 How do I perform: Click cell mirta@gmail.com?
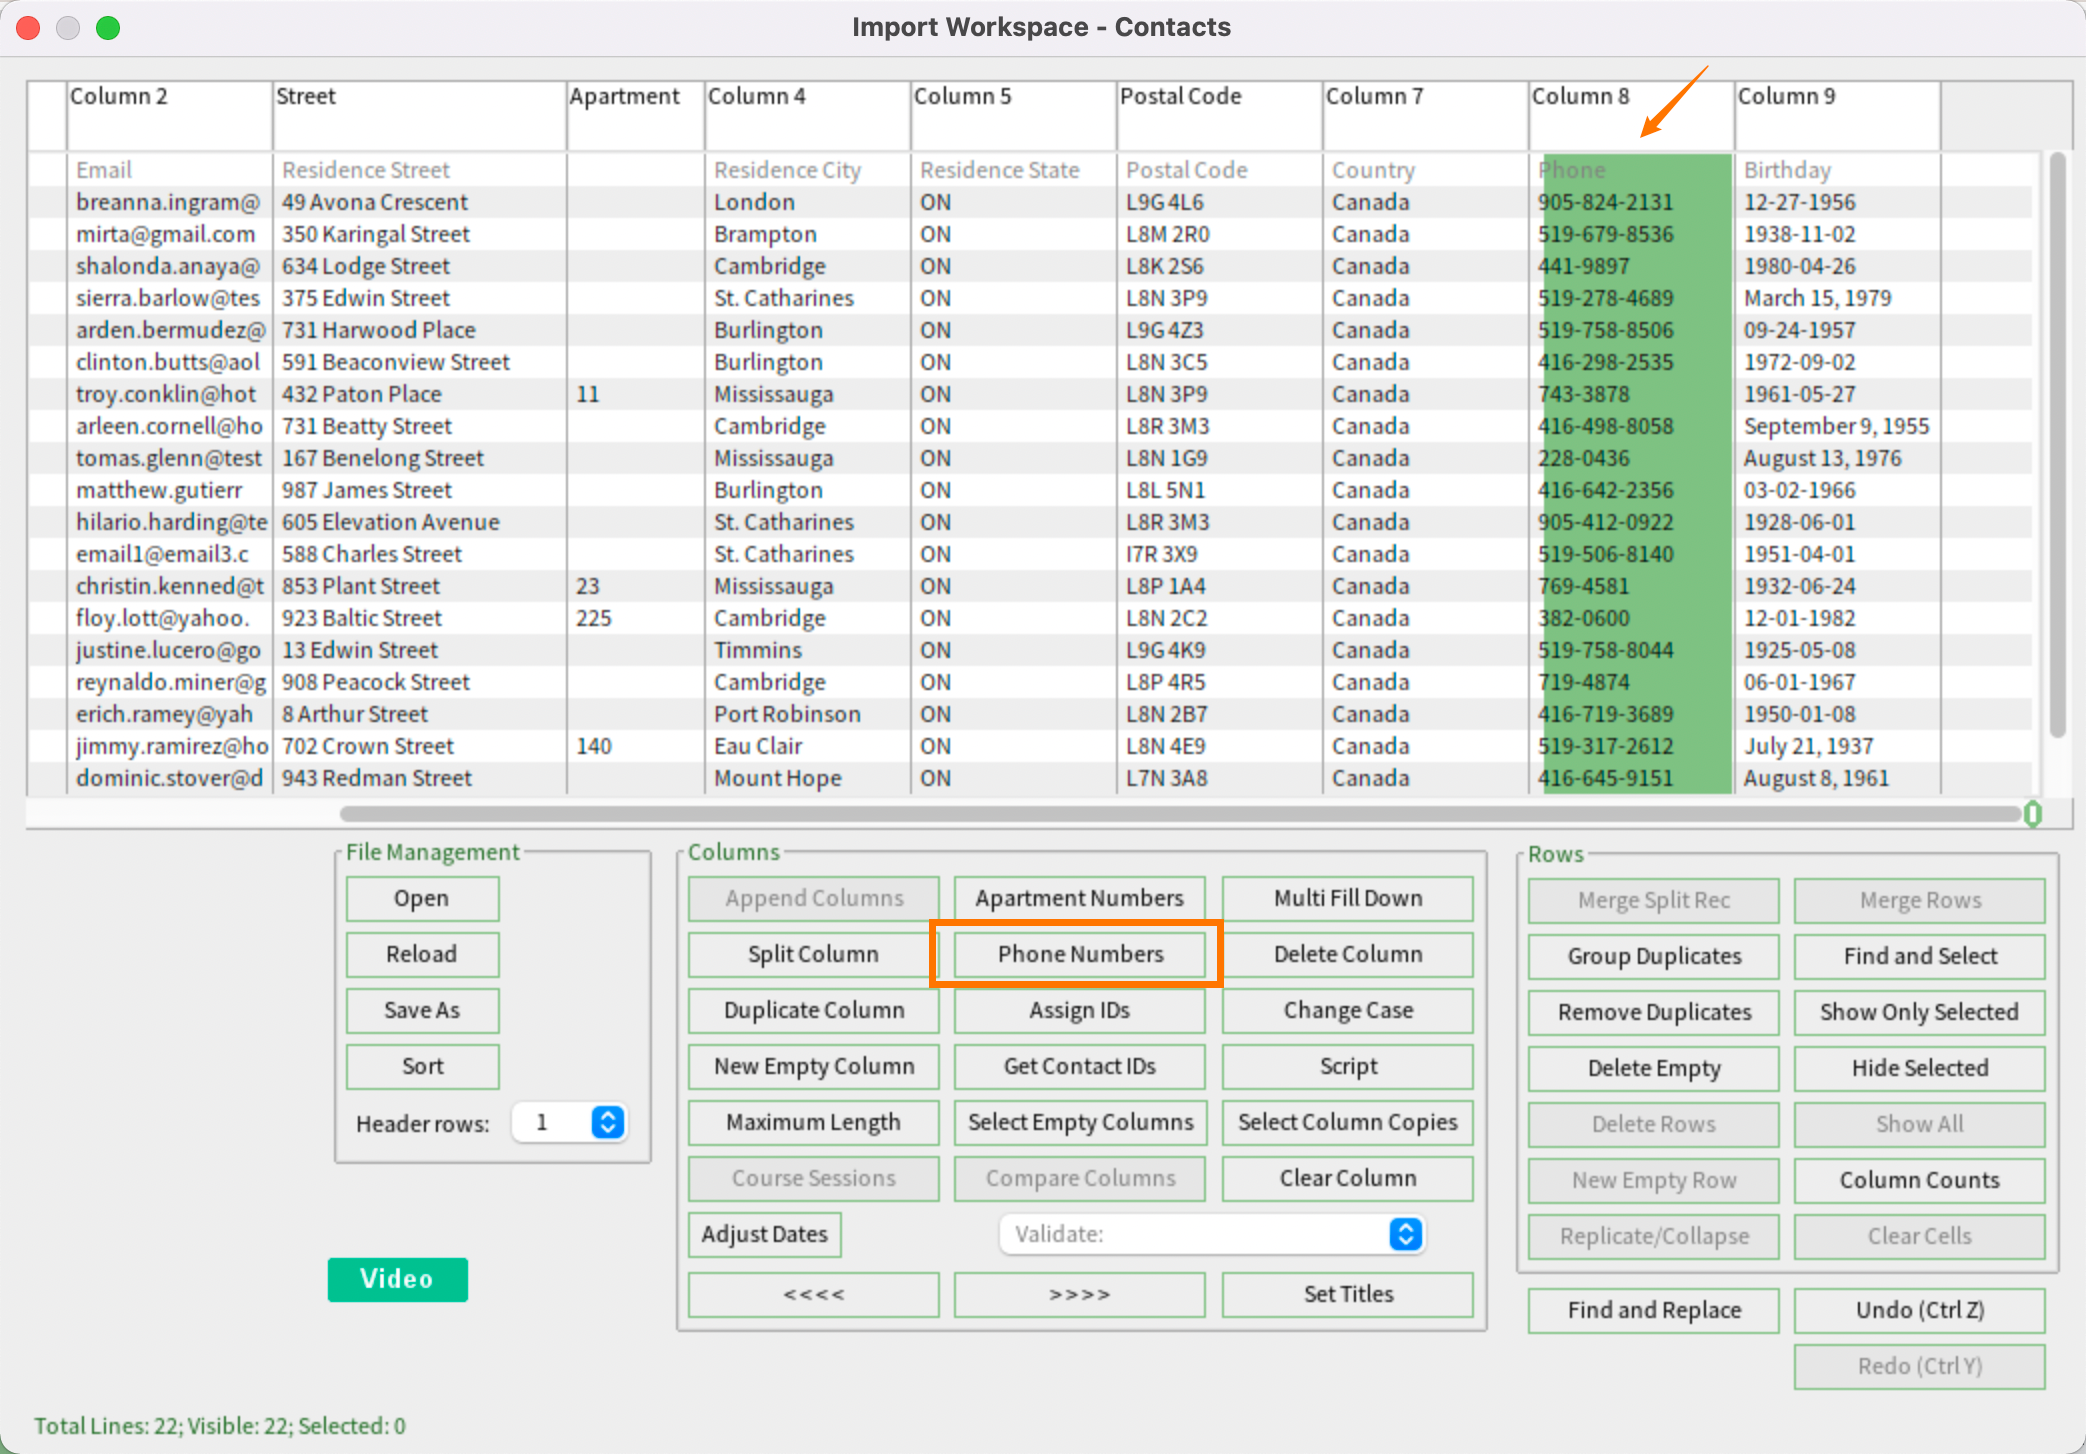(x=169, y=234)
